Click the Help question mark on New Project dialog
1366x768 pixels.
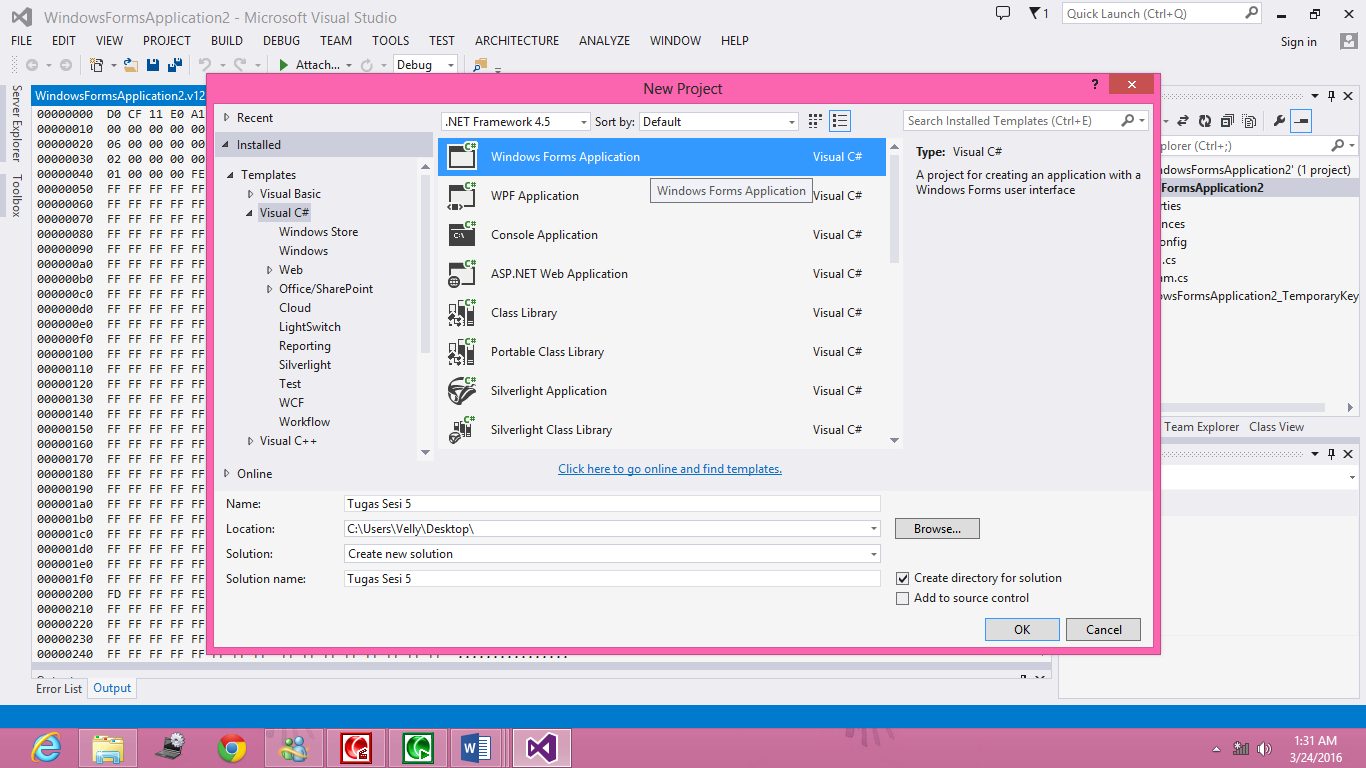1094,85
